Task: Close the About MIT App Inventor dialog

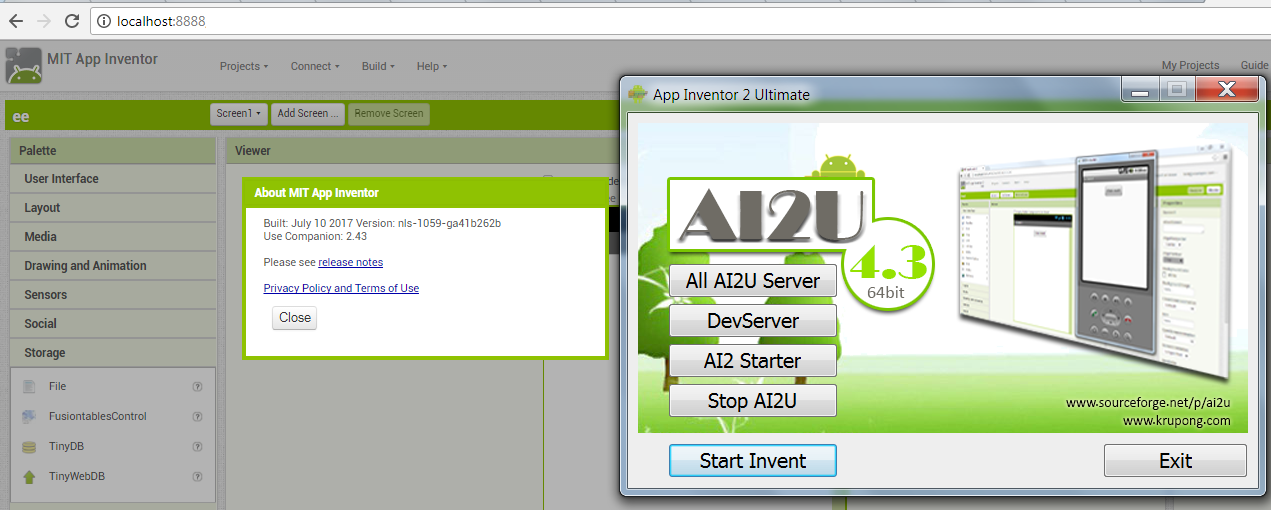Action: [294, 317]
